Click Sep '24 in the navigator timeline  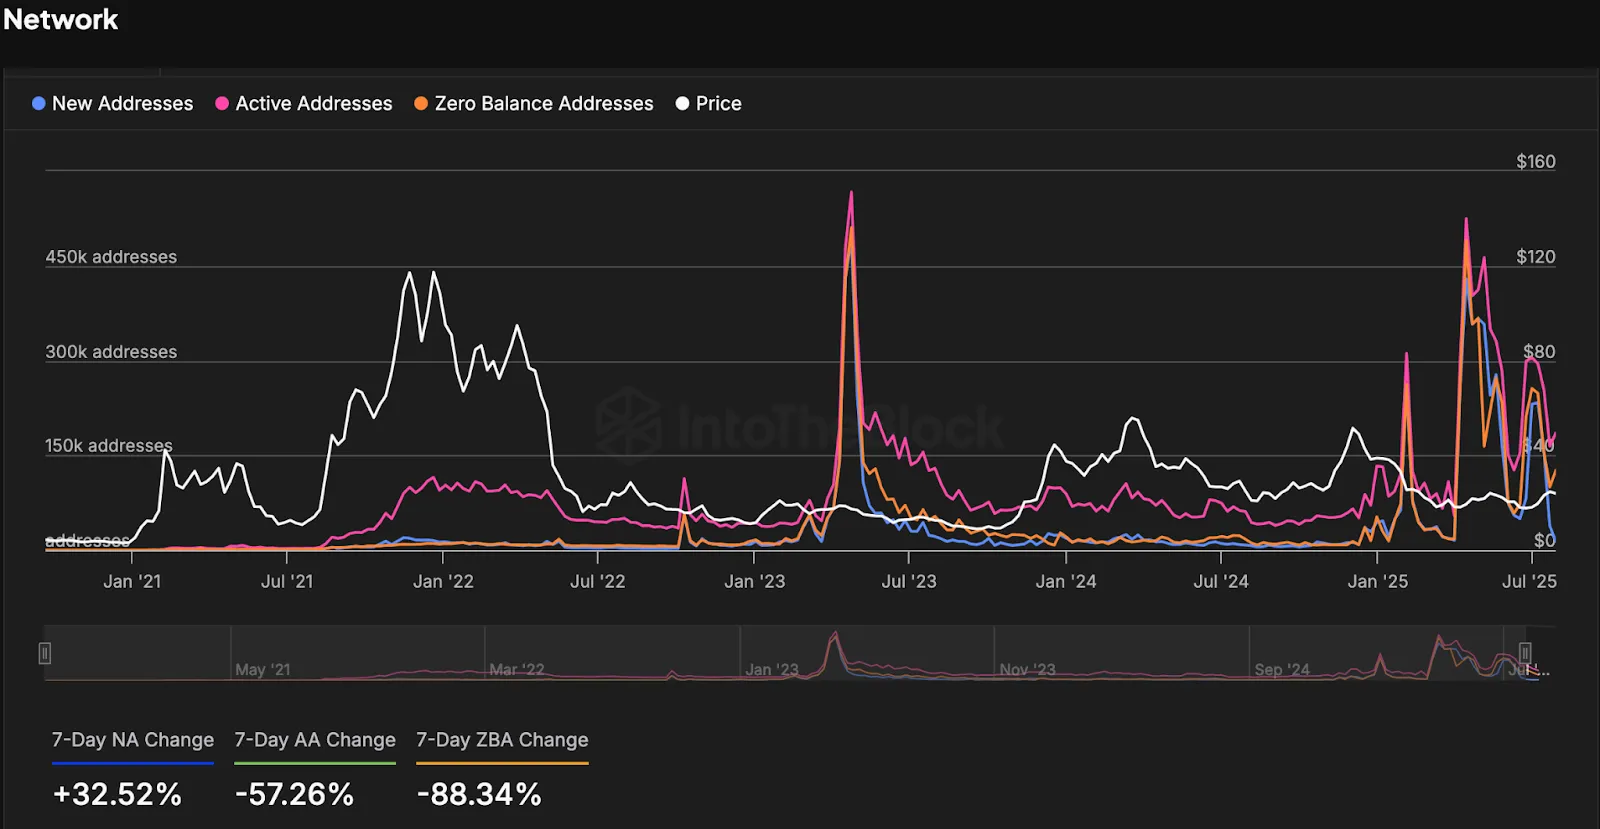tap(1282, 670)
